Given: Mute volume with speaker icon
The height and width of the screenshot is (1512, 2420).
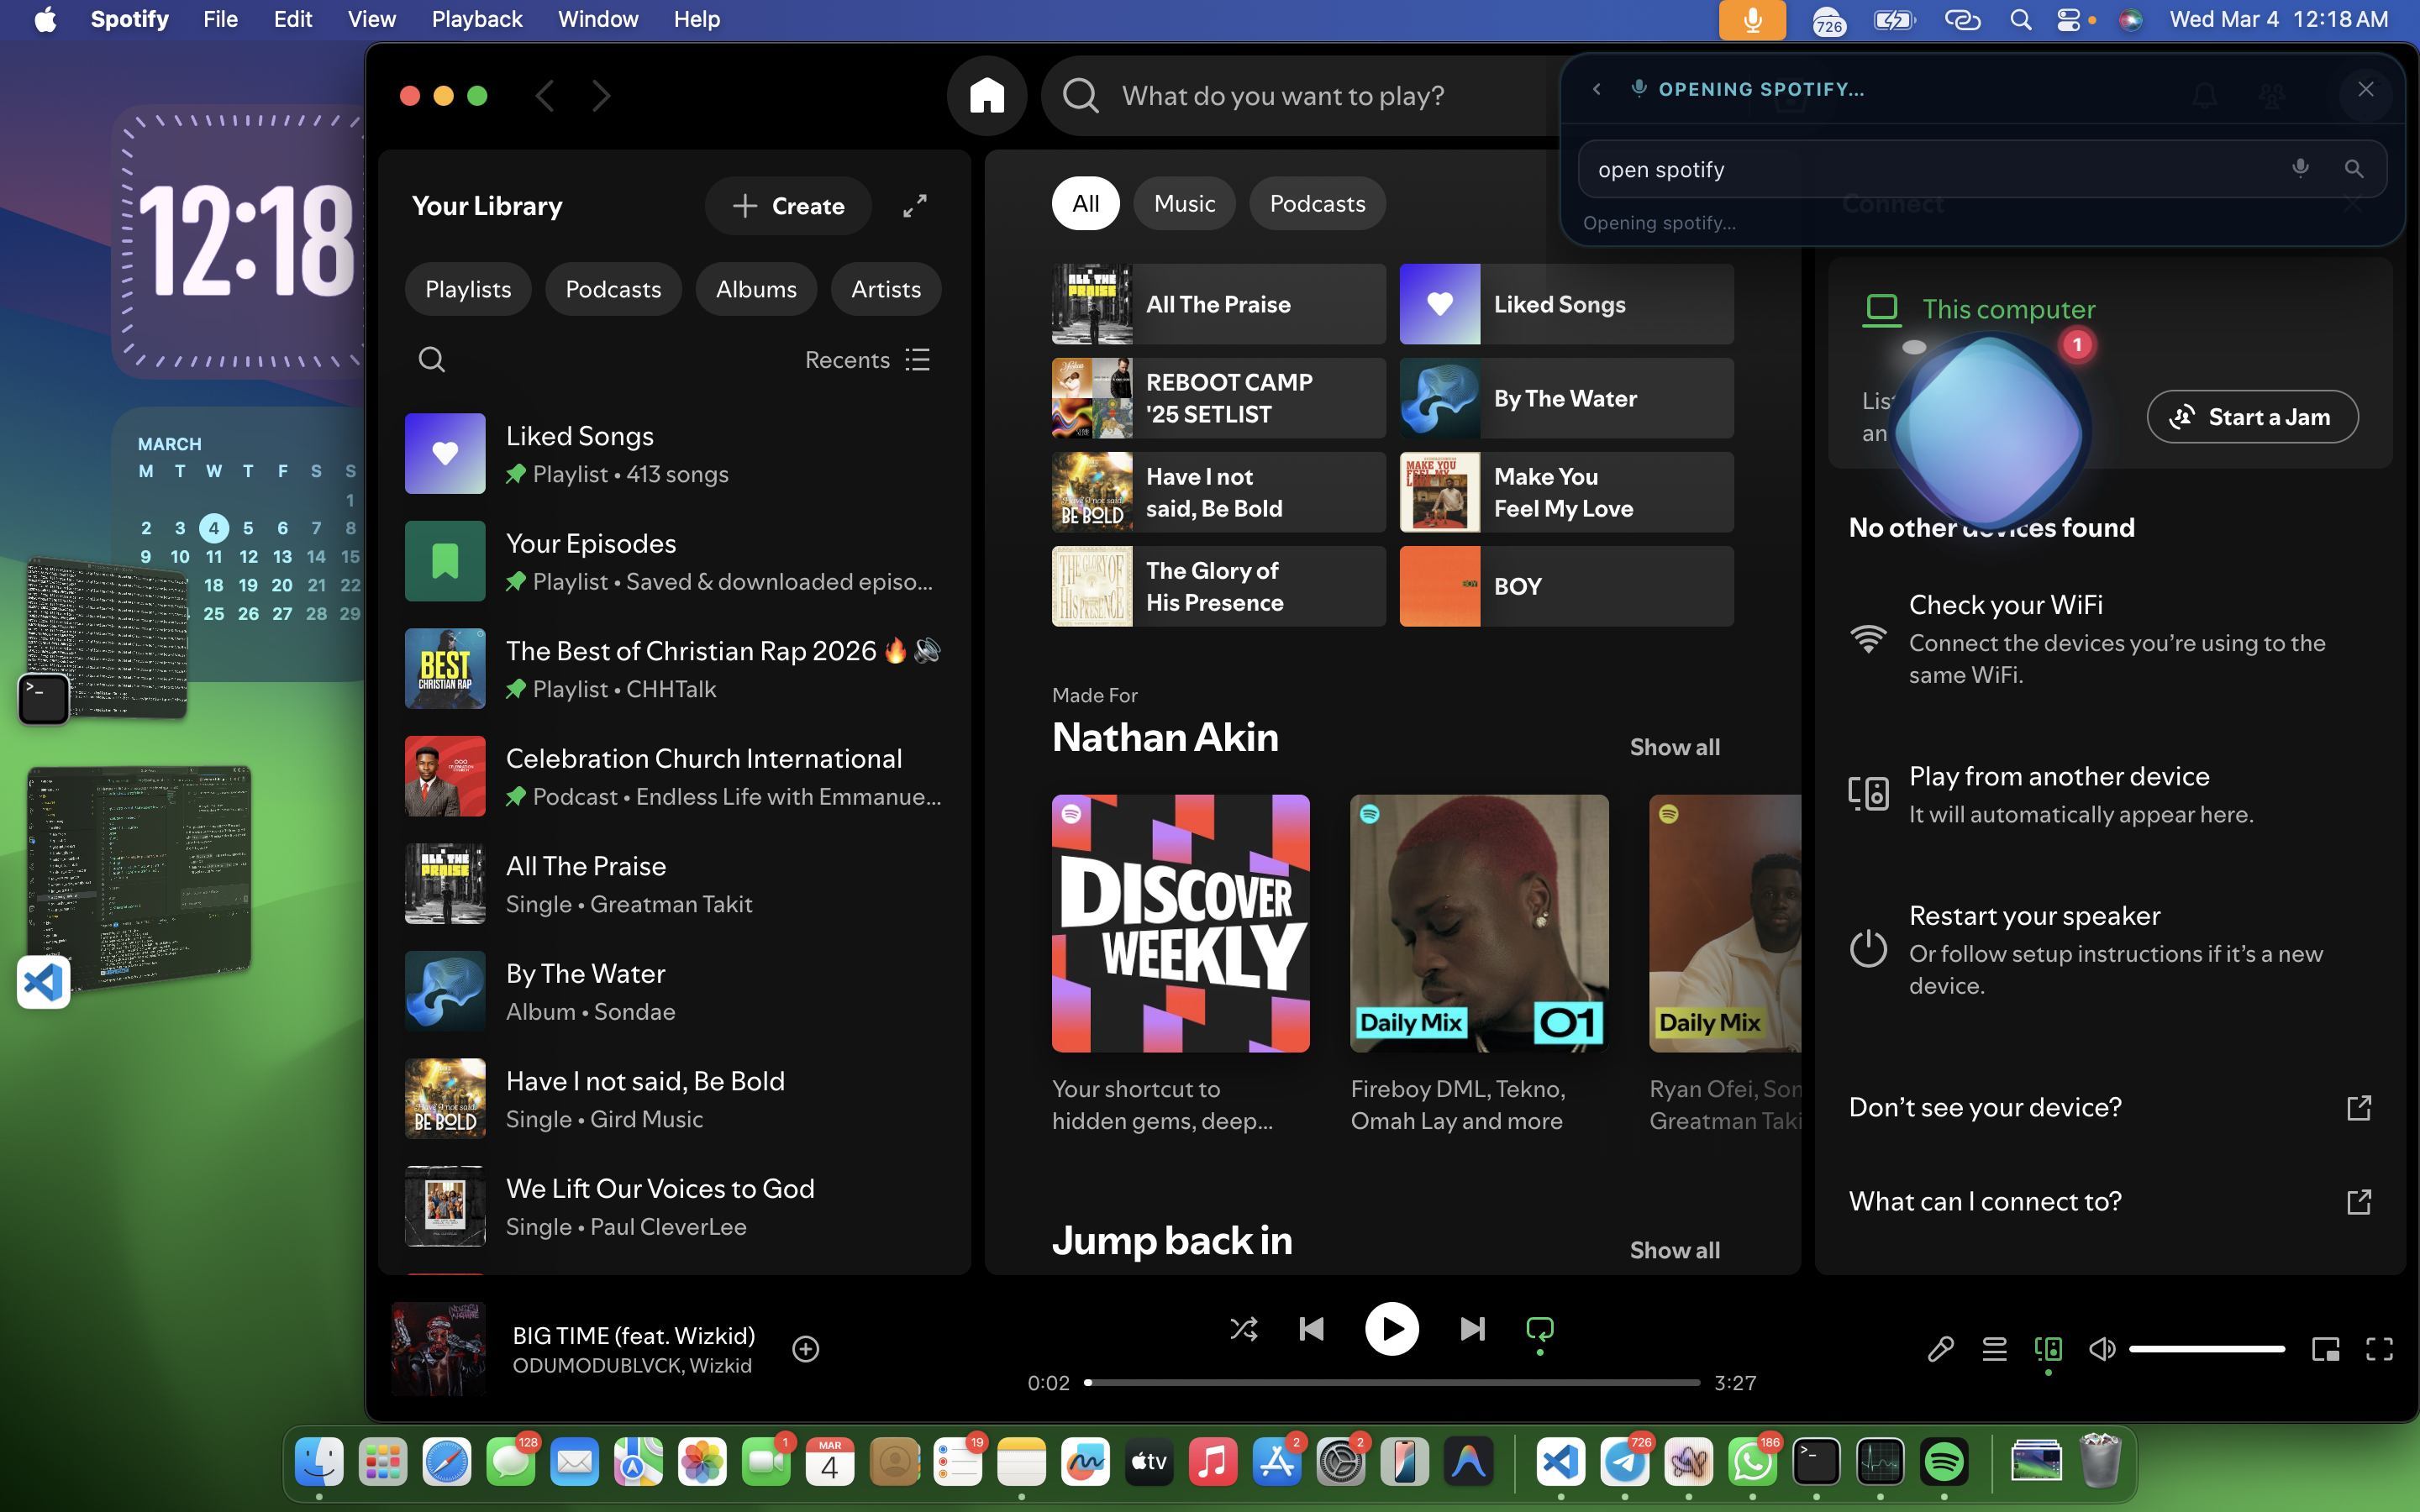Looking at the screenshot, I should (2102, 1349).
